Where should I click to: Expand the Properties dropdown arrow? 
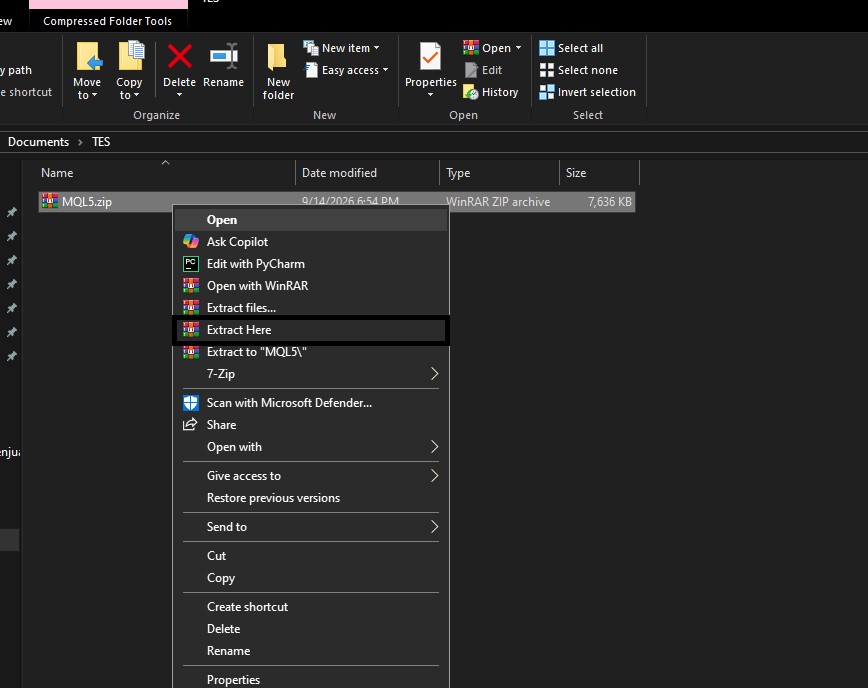430,95
